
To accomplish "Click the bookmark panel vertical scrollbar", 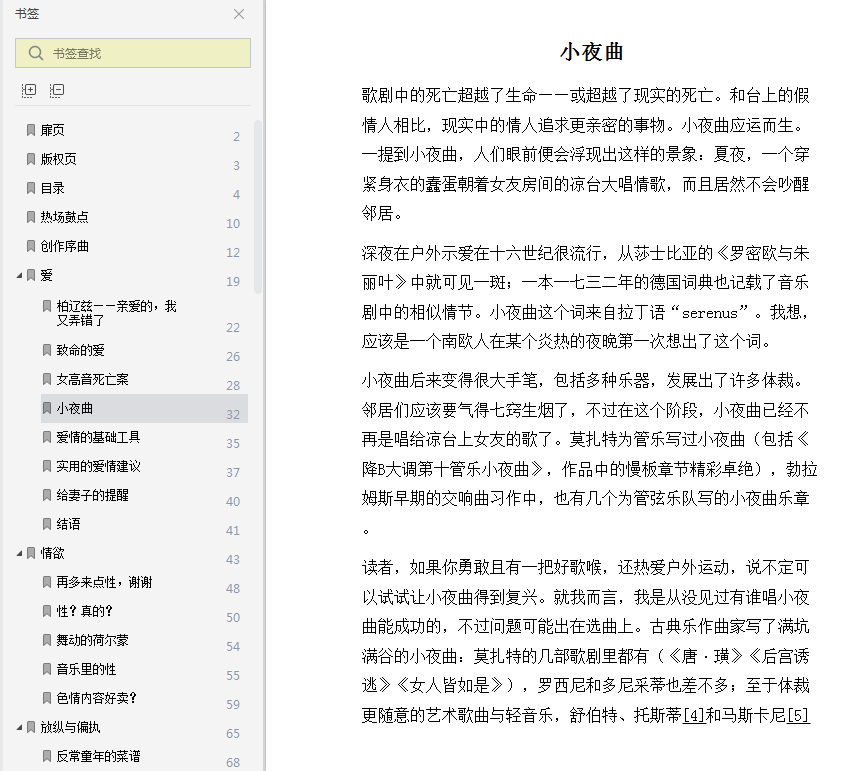I will click(258, 206).
